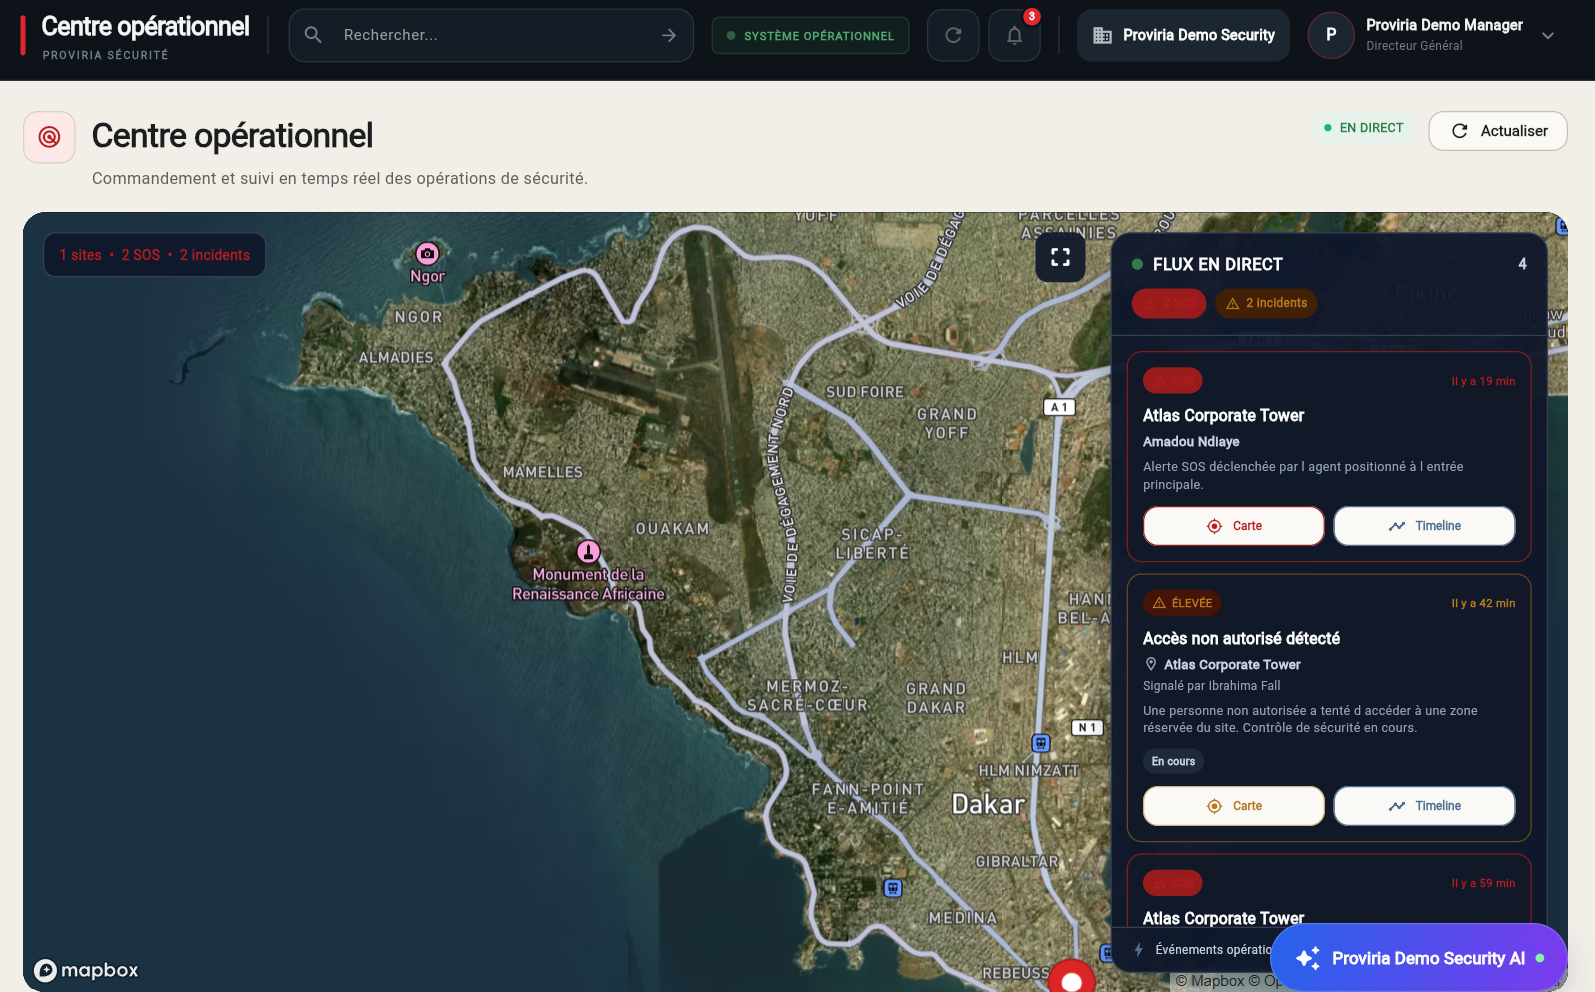Image resolution: width=1595 pixels, height=992 pixels.
Task: Focus the Rechercher search field
Action: point(491,35)
